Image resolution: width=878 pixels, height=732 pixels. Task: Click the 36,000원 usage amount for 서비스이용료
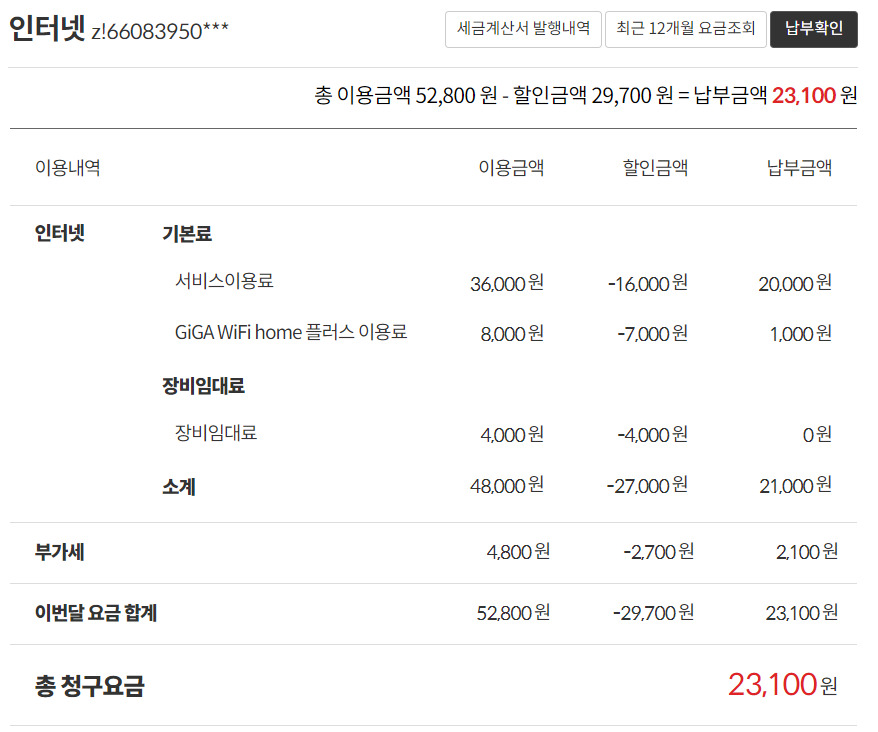[506, 283]
